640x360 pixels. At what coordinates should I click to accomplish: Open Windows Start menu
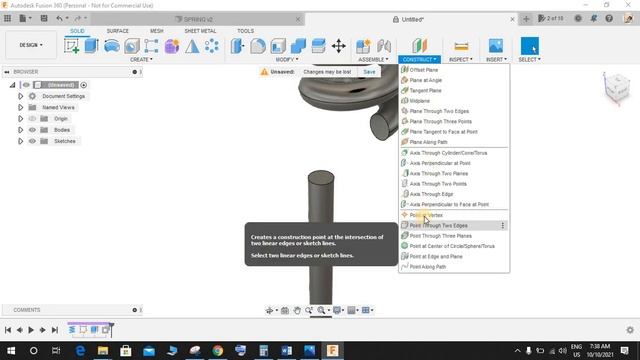click(11, 351)
